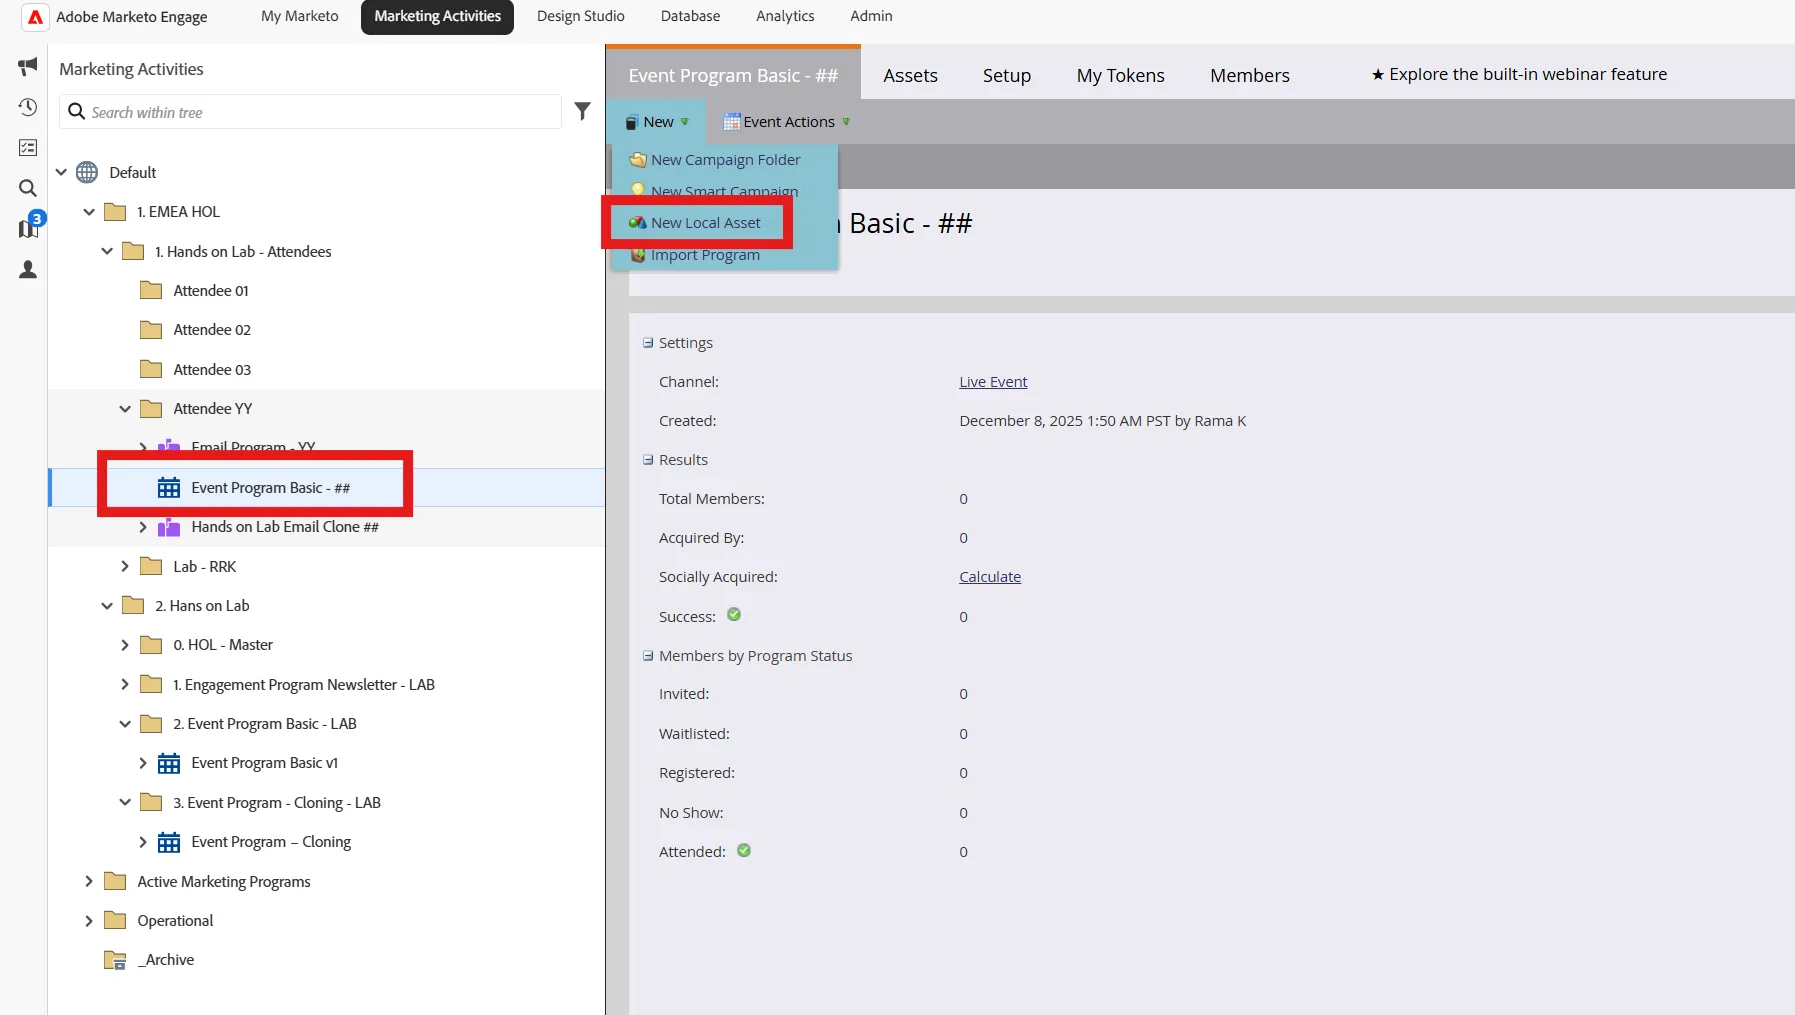
Task: Click the green check icon next to Success
Action: coord(734,615)
